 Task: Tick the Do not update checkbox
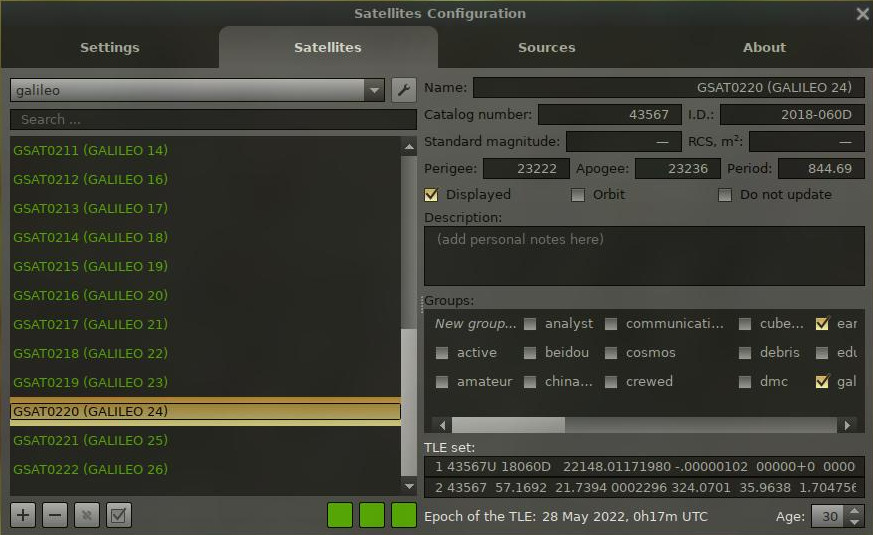[x=725, y=195]
